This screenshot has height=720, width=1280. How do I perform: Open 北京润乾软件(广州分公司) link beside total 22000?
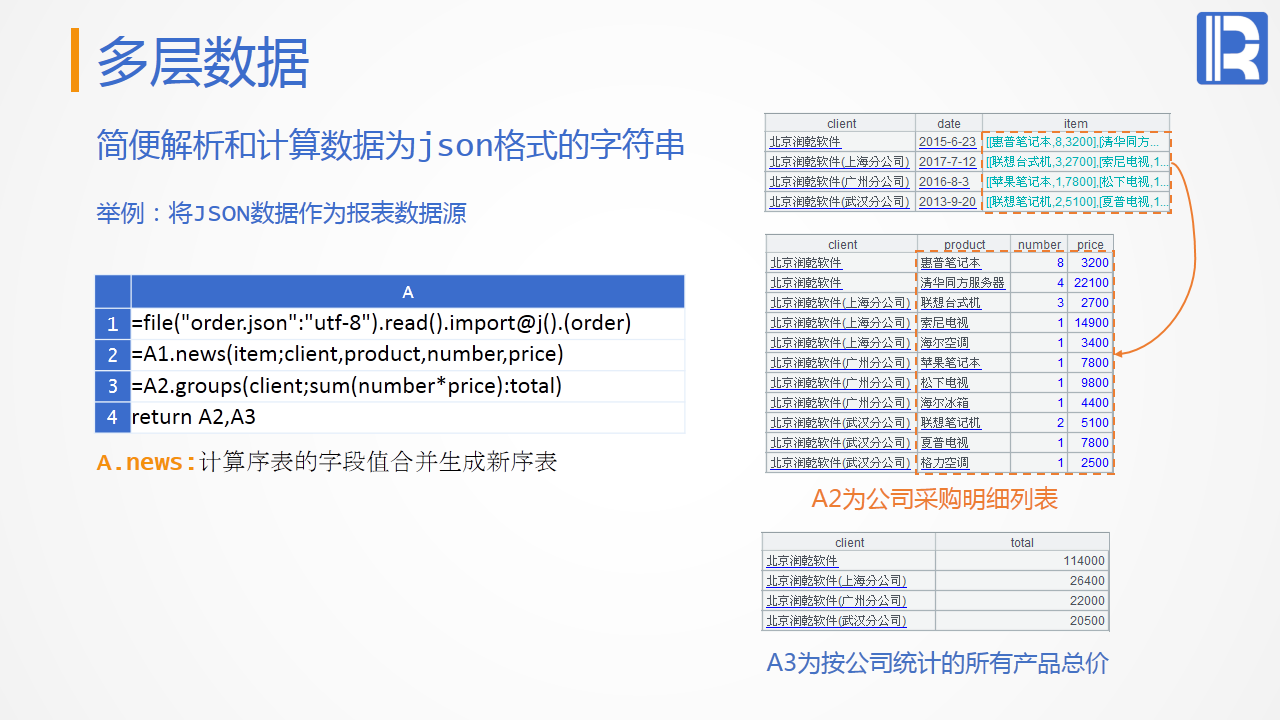(x=836, y=601)
